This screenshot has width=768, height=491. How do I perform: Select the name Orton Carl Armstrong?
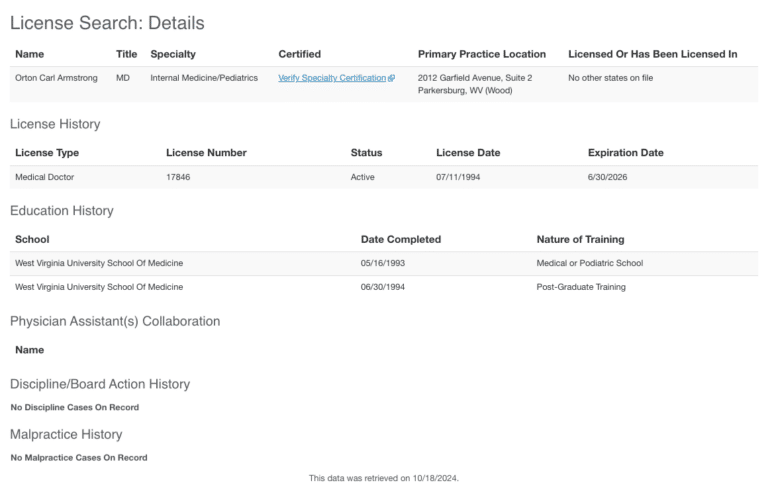56,78
